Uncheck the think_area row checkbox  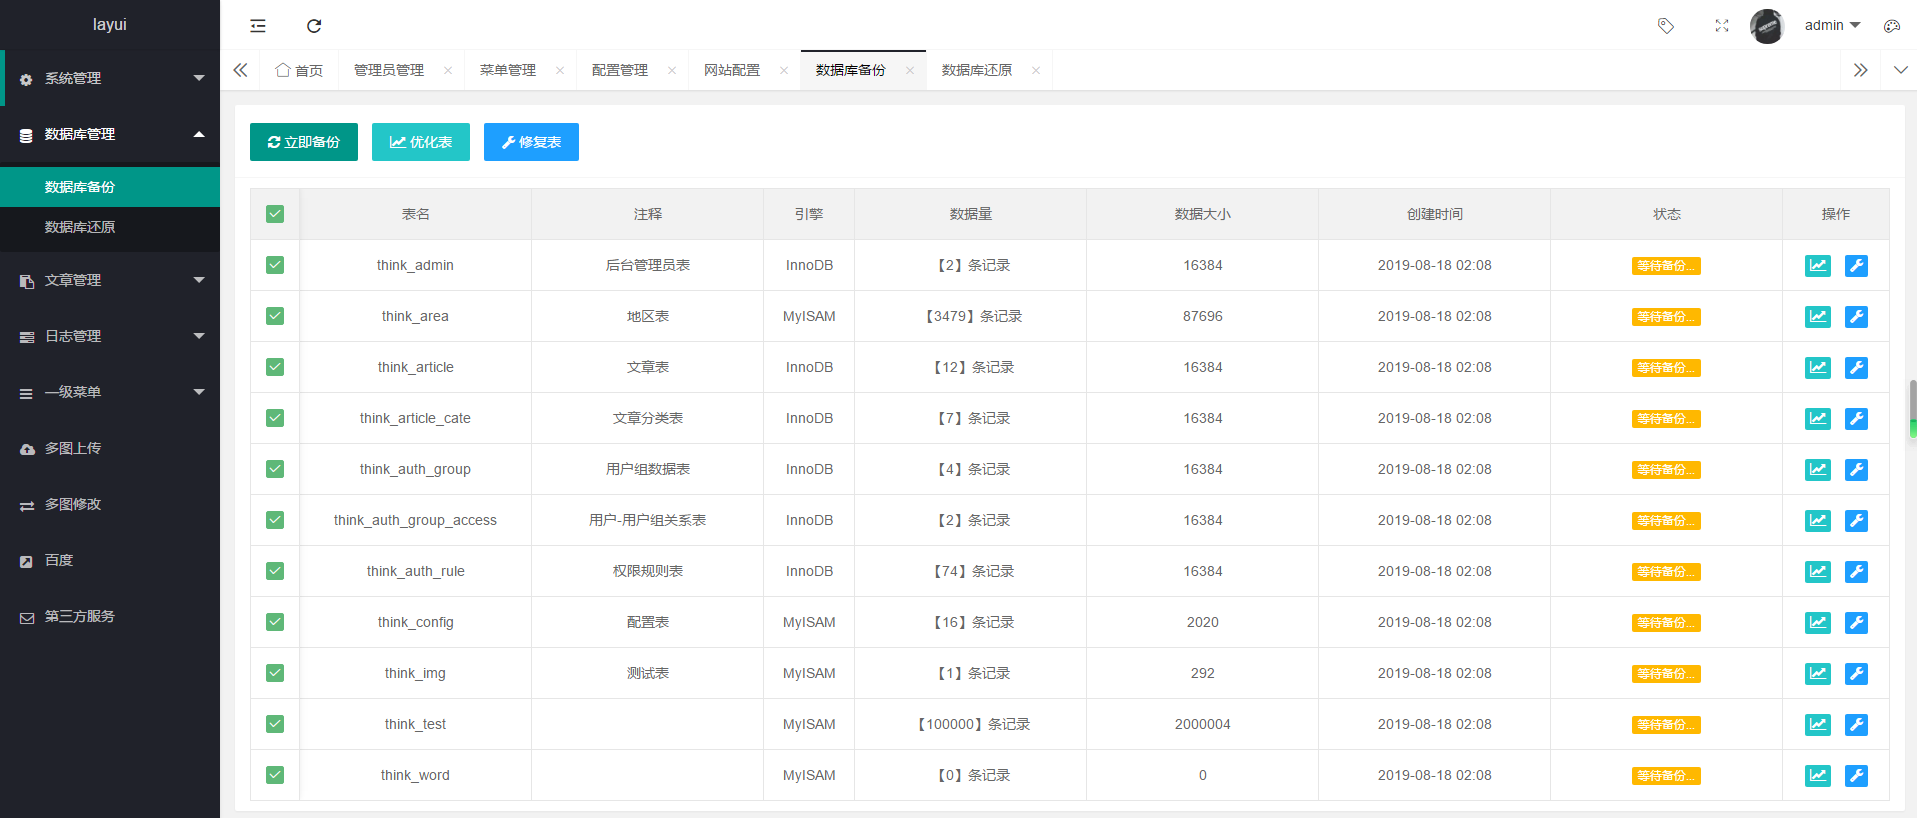(x=275, y=316)
